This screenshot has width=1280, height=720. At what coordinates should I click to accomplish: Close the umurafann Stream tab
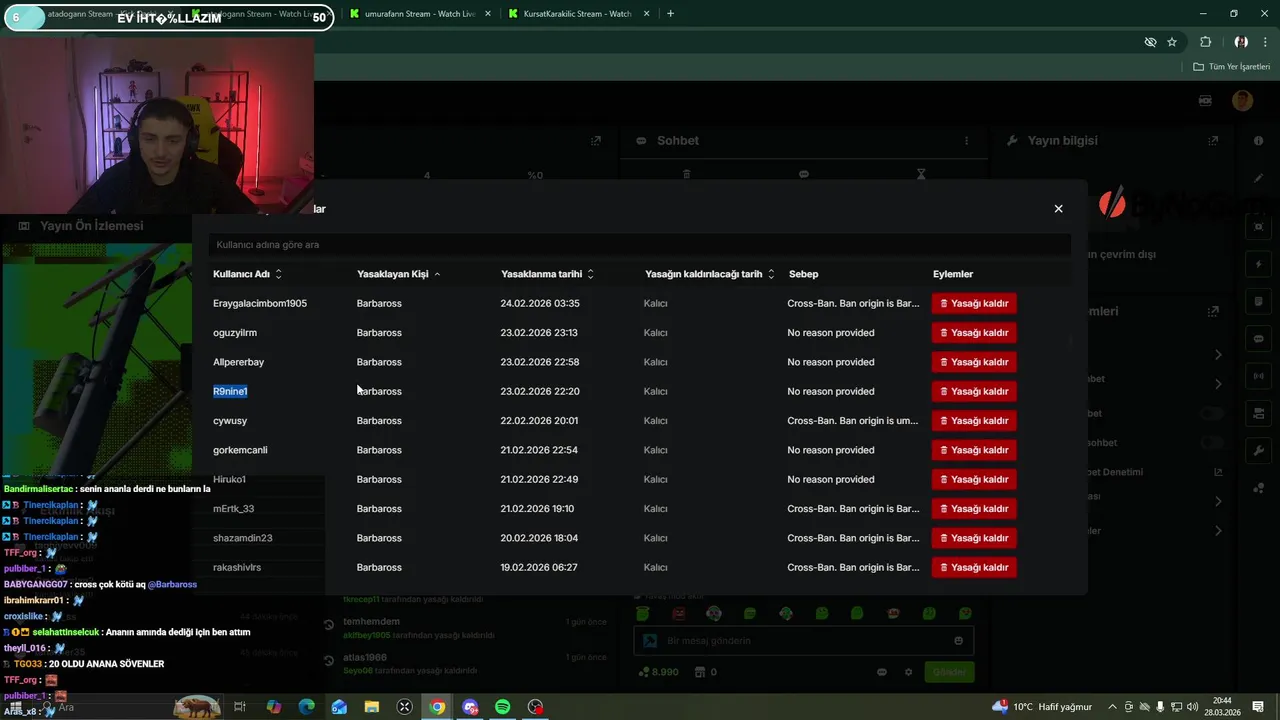(x=489, y=14)
